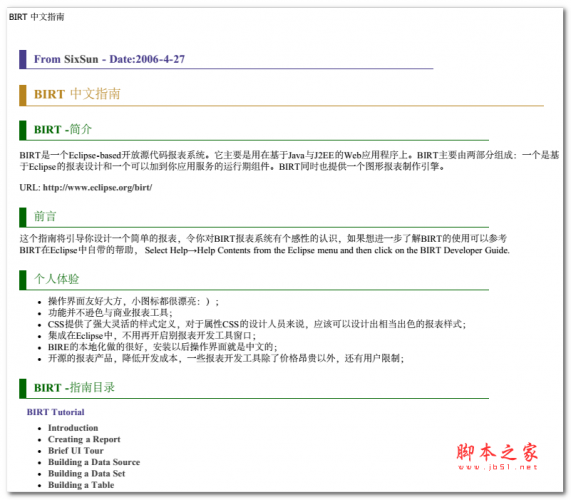
Task: Select the 个人体验 section heading
Action: tap(56, 279)
